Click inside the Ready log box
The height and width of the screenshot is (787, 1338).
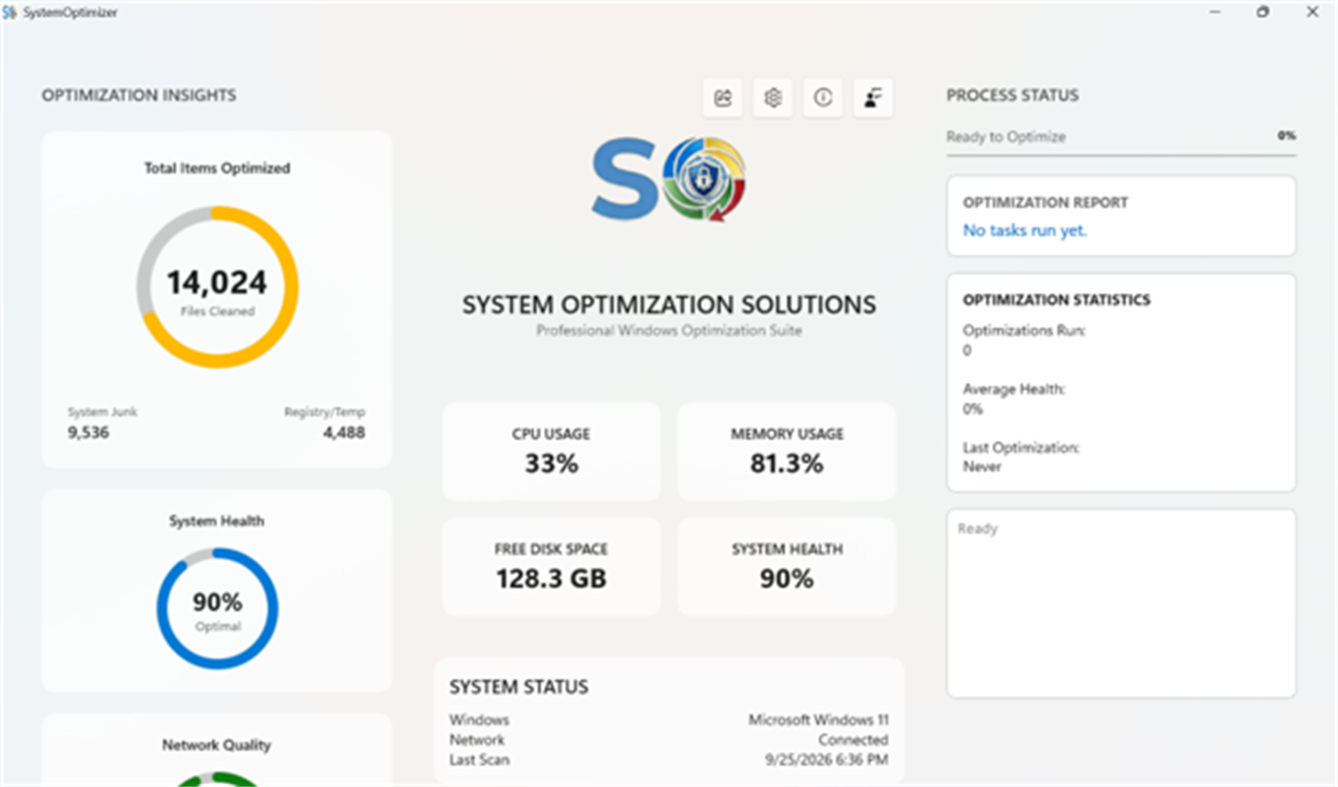click(x=1121, y=603)
